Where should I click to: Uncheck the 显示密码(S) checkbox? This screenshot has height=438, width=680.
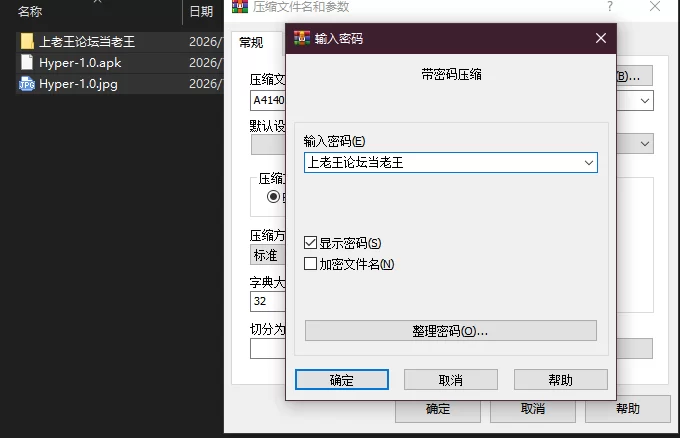pos(311,242)
